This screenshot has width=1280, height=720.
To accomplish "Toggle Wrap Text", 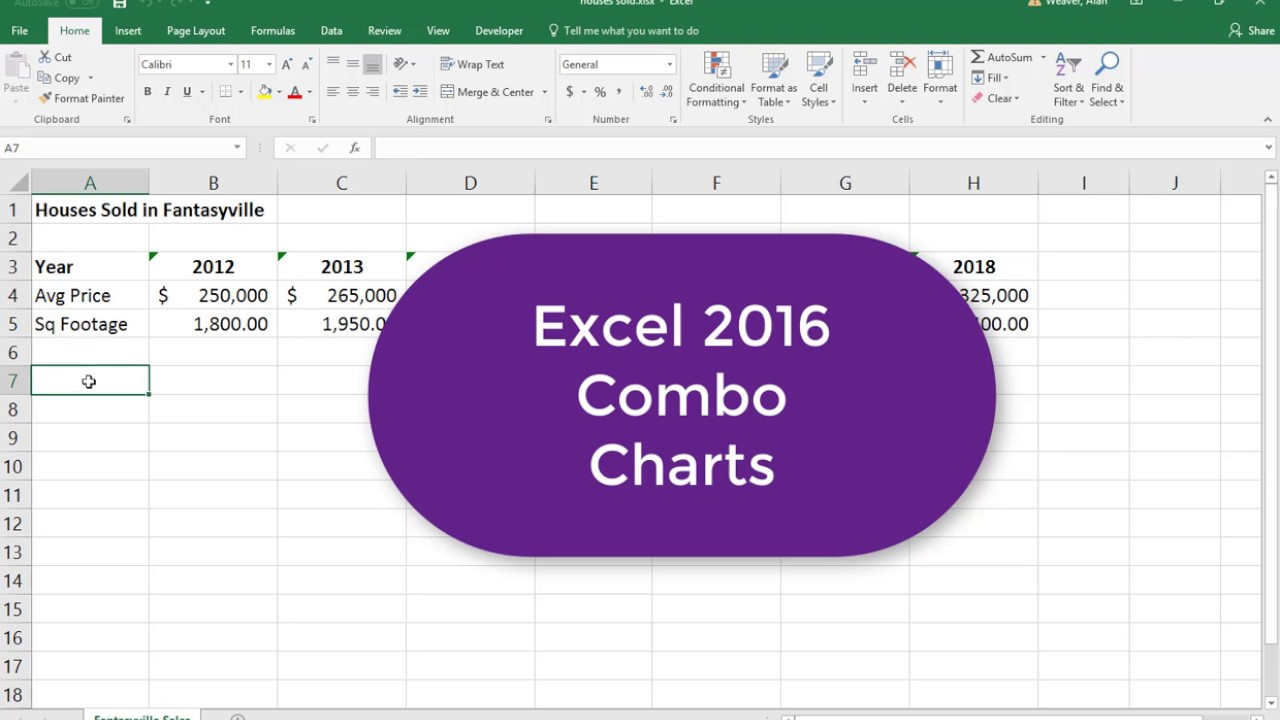I will pos(472,64).
